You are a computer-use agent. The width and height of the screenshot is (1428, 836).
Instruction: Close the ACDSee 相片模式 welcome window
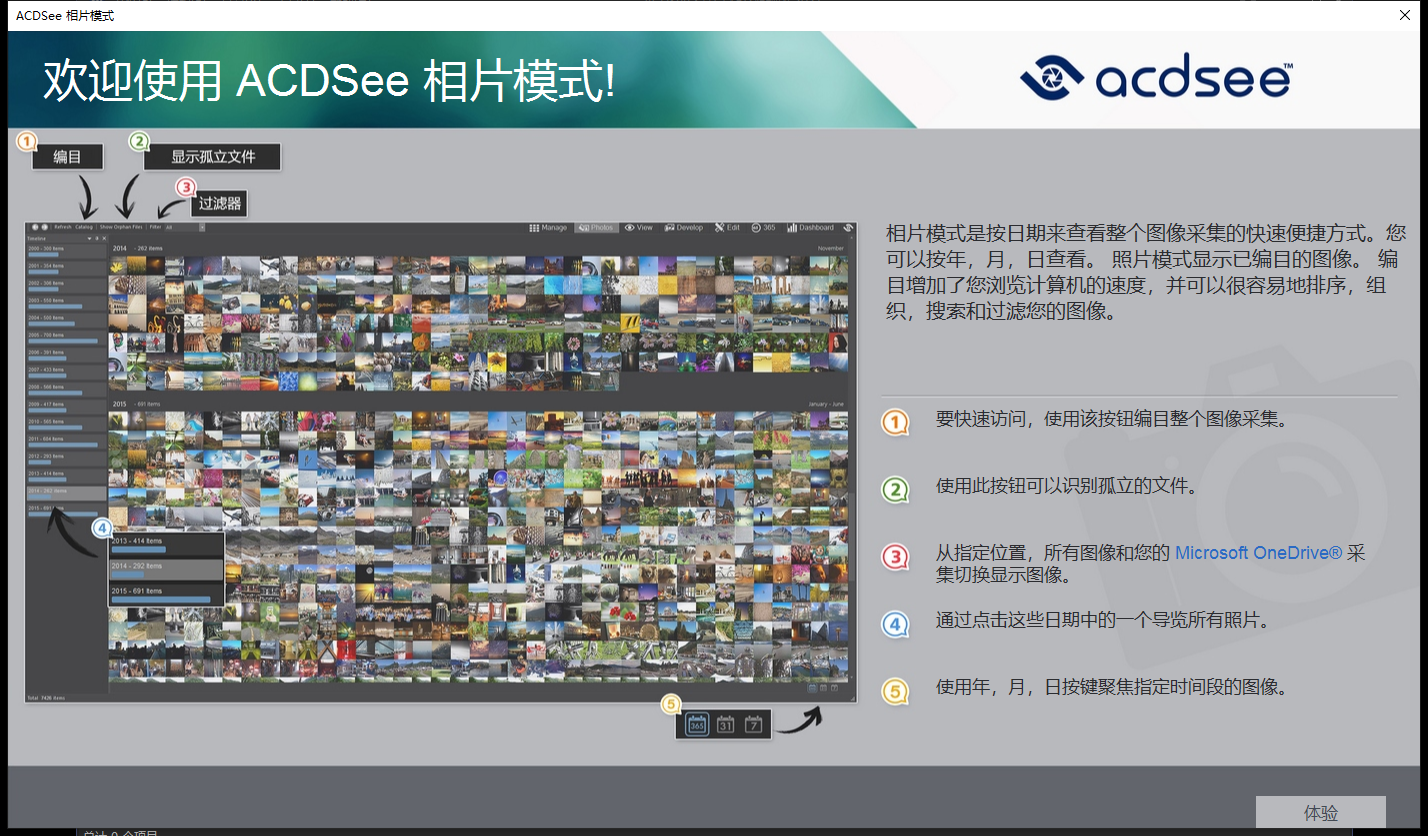tap(1405, 15)
